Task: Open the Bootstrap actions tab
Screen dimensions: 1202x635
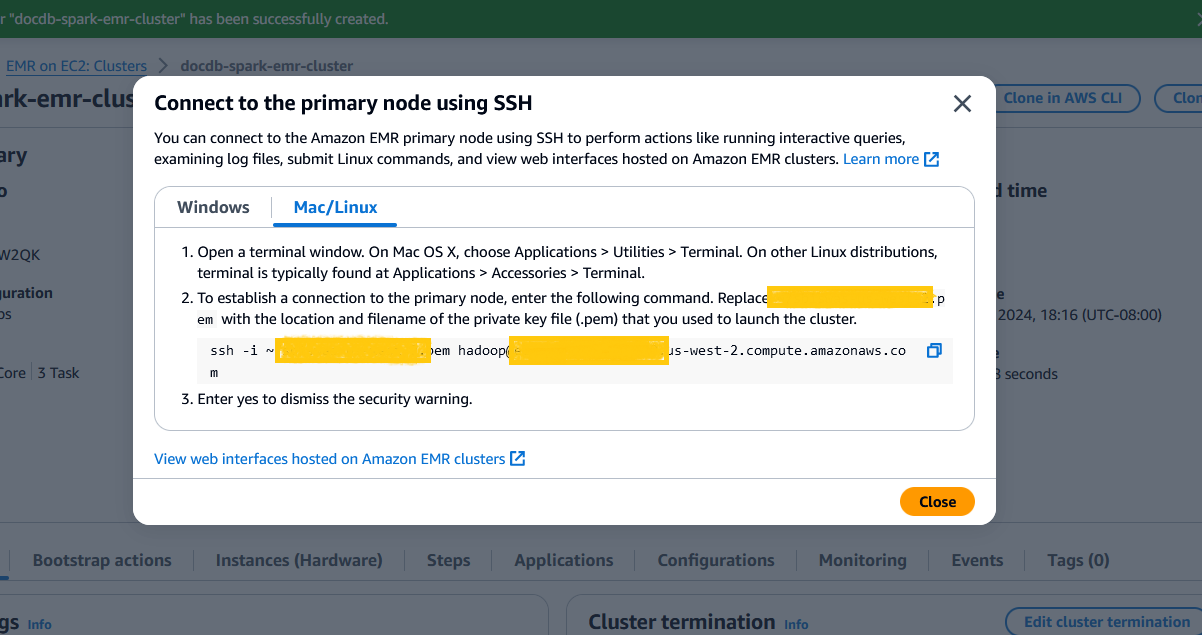Action: [102, 560]
